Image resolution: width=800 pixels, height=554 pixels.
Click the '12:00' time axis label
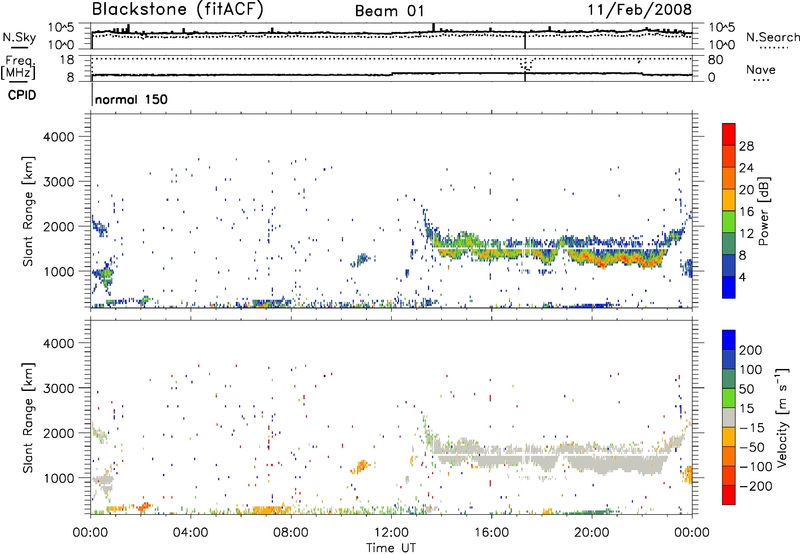(391, 533)
